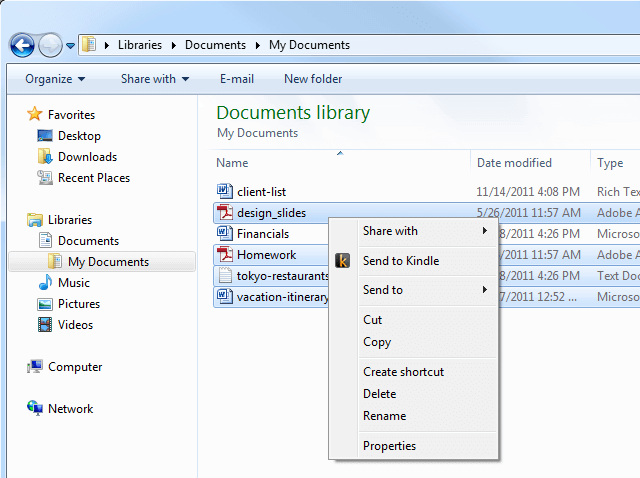Click the Videos film strip icon
The width and height of the screenshot is (640, 478).
click(x=45, y=325)
